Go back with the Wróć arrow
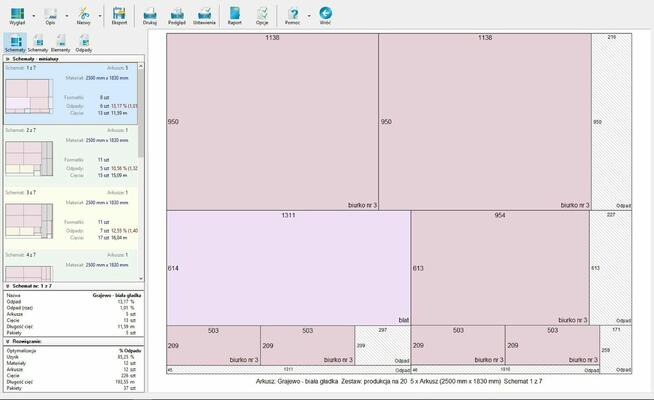The width and height of the screenshot is (654, 400). coord(325,14)
